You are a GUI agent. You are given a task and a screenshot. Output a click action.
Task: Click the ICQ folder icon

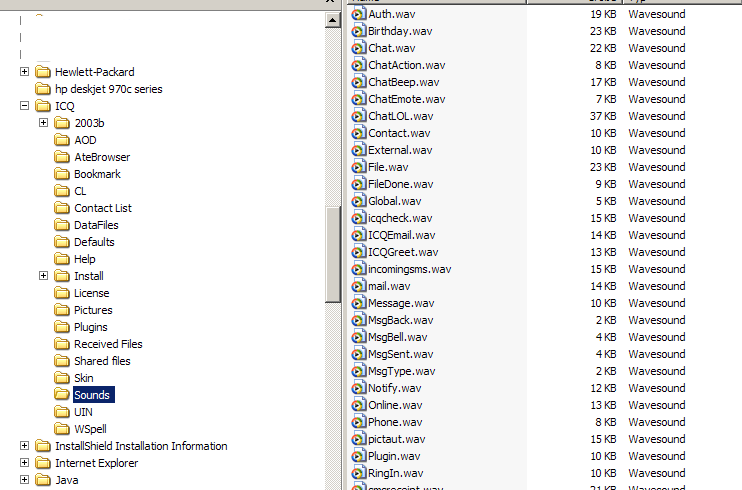[x=43, y=106]
